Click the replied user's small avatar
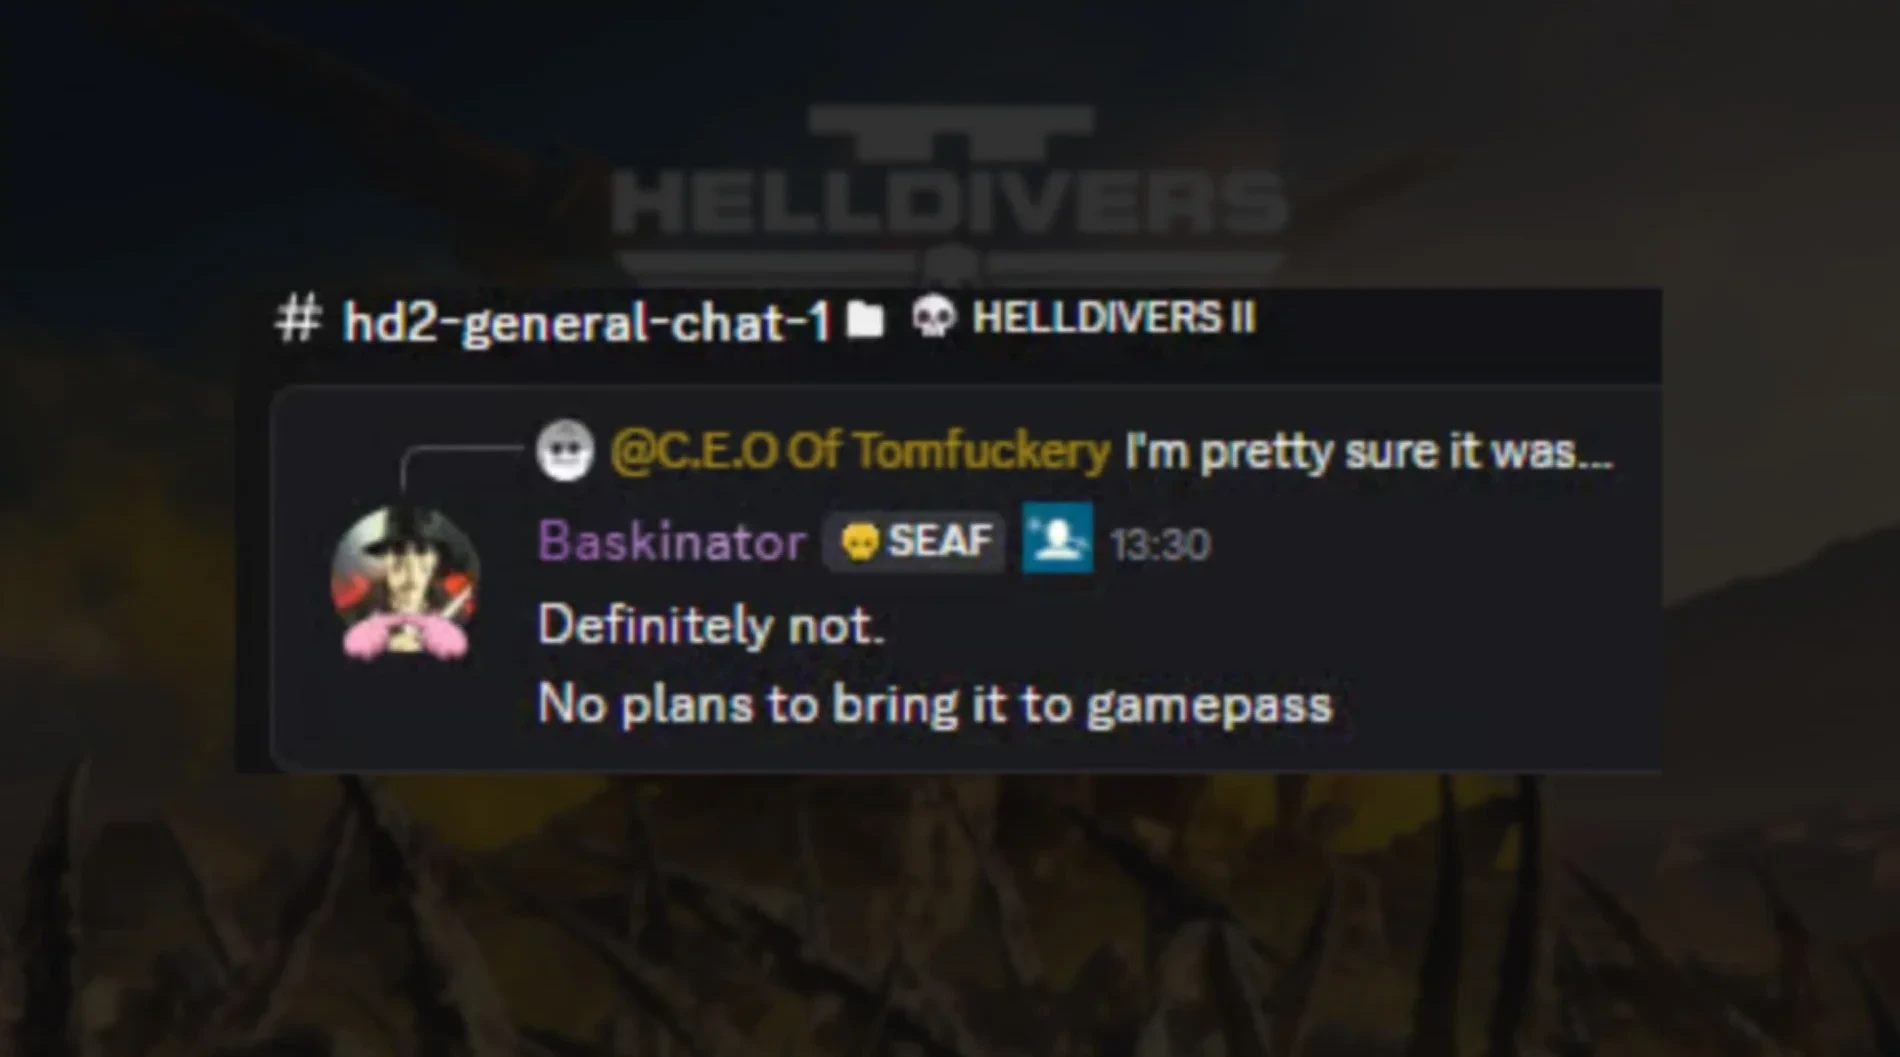Viewport: 1900px width, 1057px height. pyautogui.click(x=565, y=450)
